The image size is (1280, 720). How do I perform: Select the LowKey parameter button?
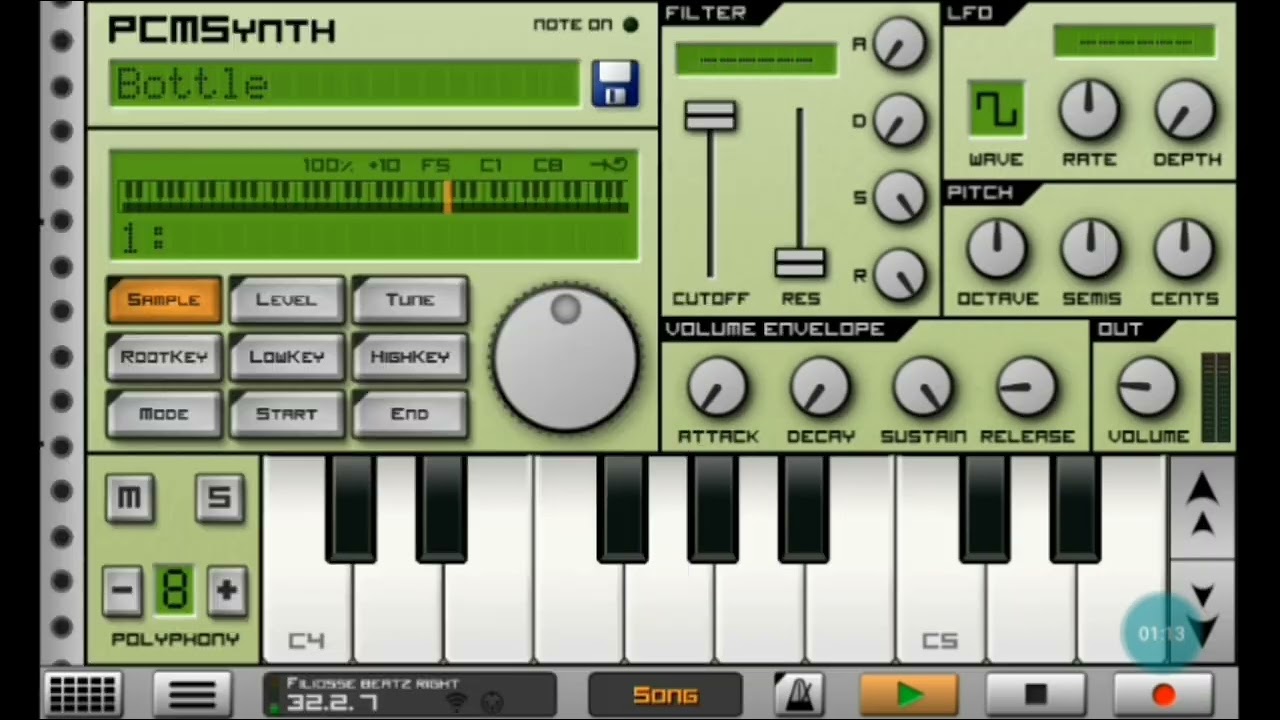click(287, 357)
